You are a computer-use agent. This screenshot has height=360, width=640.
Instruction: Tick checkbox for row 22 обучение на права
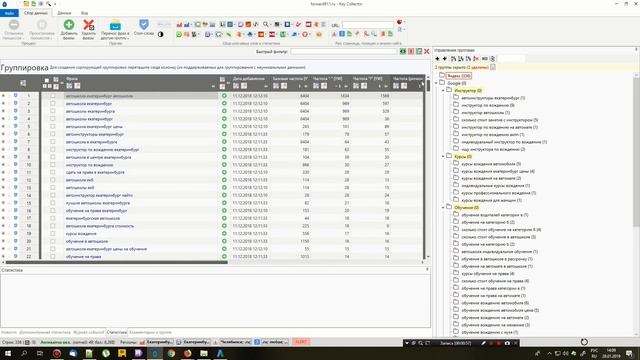tap(53, 257)
